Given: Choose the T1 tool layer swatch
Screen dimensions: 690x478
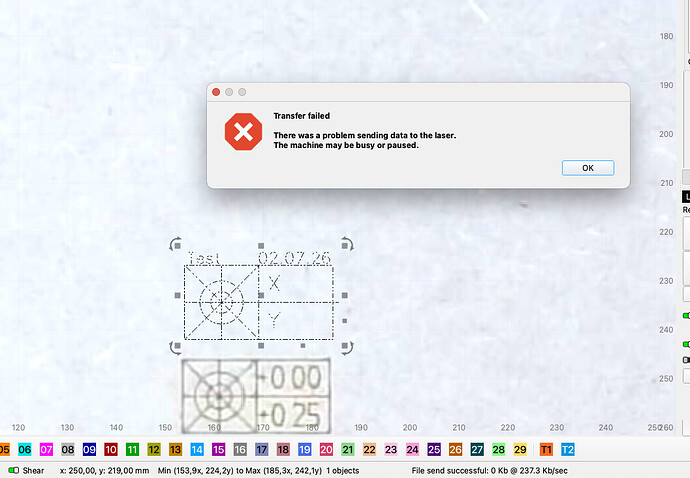Looking at the screenshot, I should point(546,449).
